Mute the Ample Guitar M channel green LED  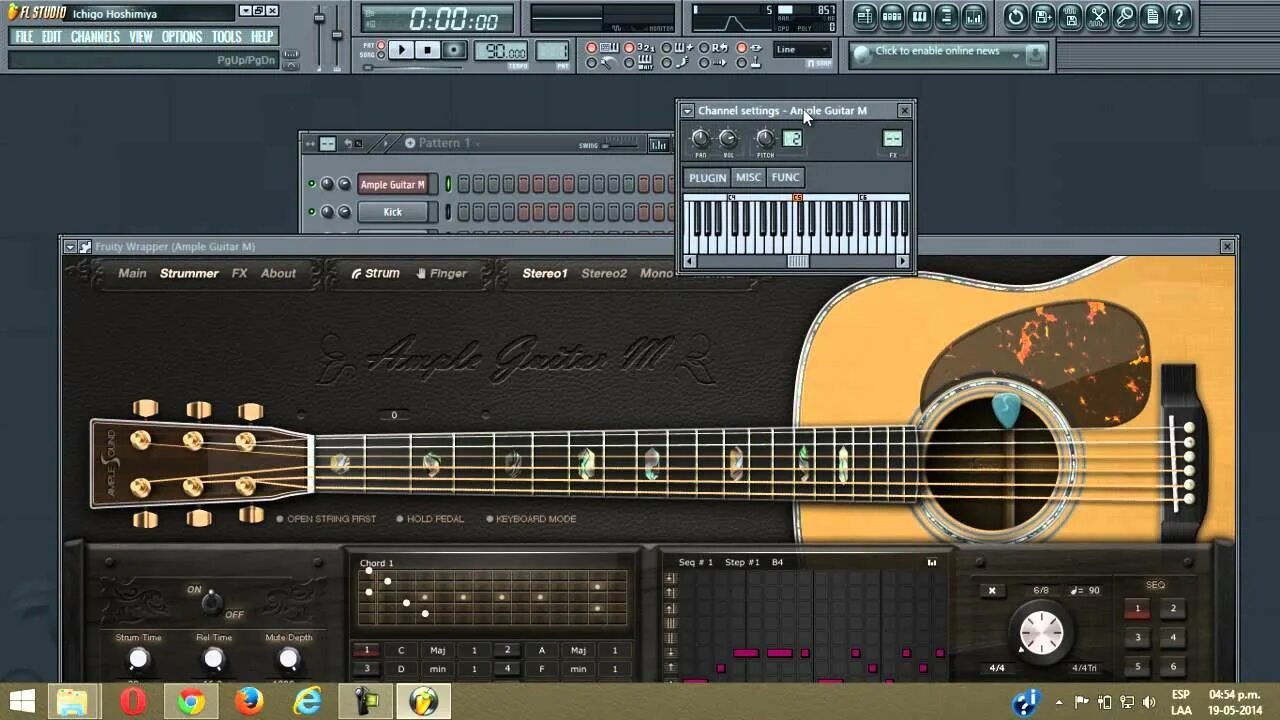311,184
